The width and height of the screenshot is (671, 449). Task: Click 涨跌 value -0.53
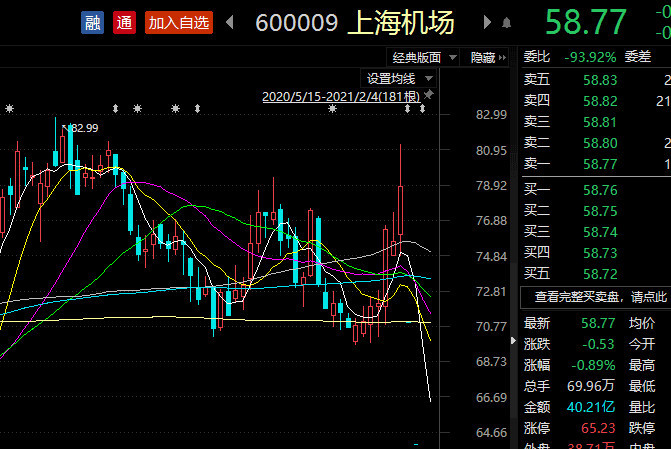[598, 344]
